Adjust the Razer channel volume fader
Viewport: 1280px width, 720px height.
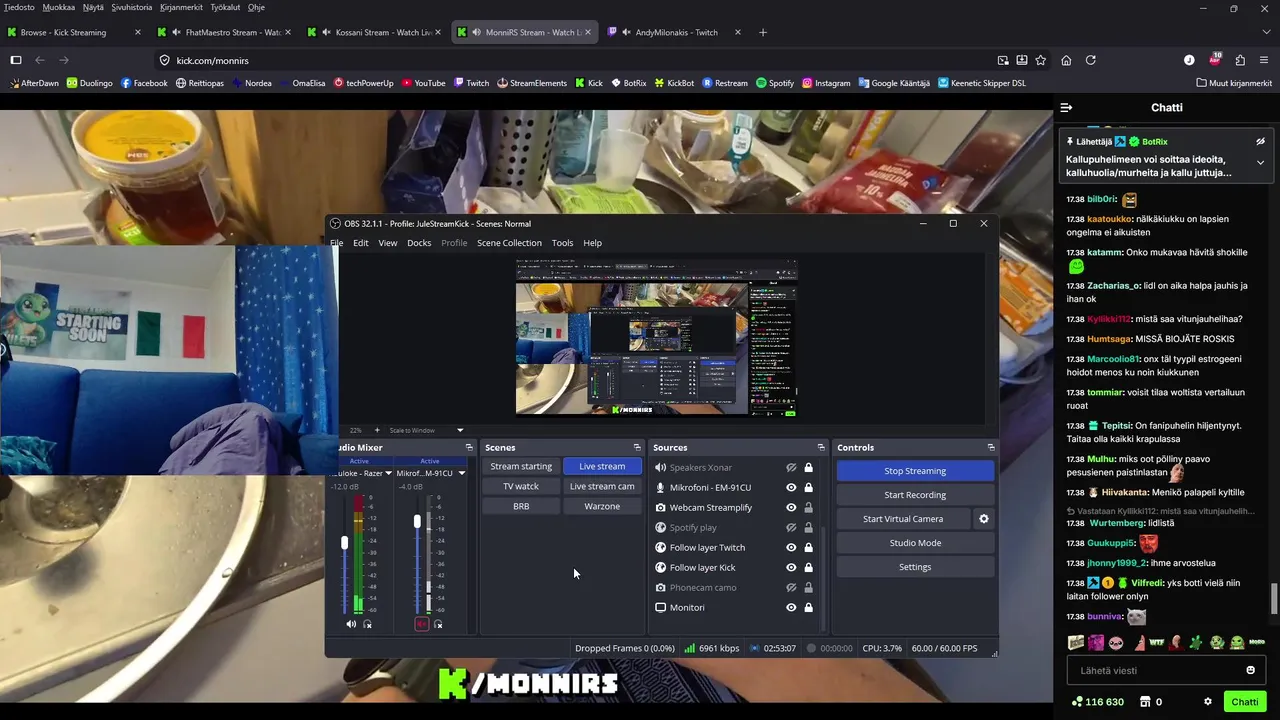344,543
